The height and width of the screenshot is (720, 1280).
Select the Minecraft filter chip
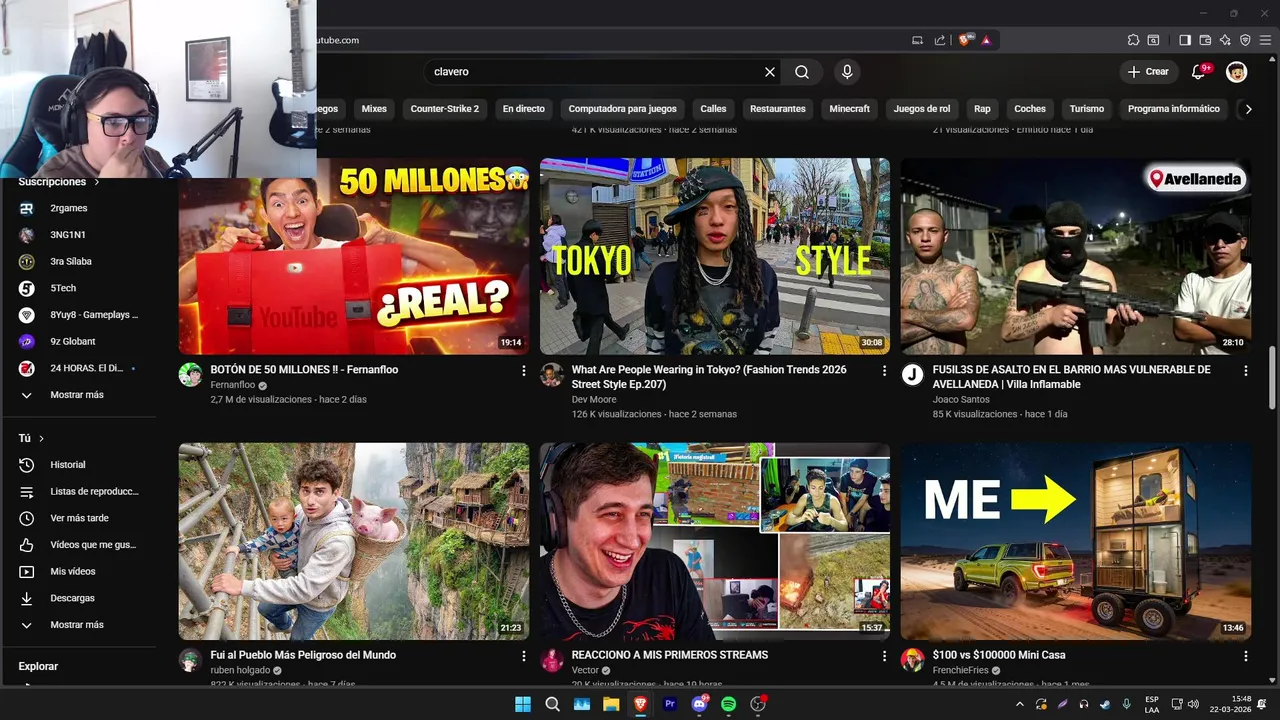(850, 109)
